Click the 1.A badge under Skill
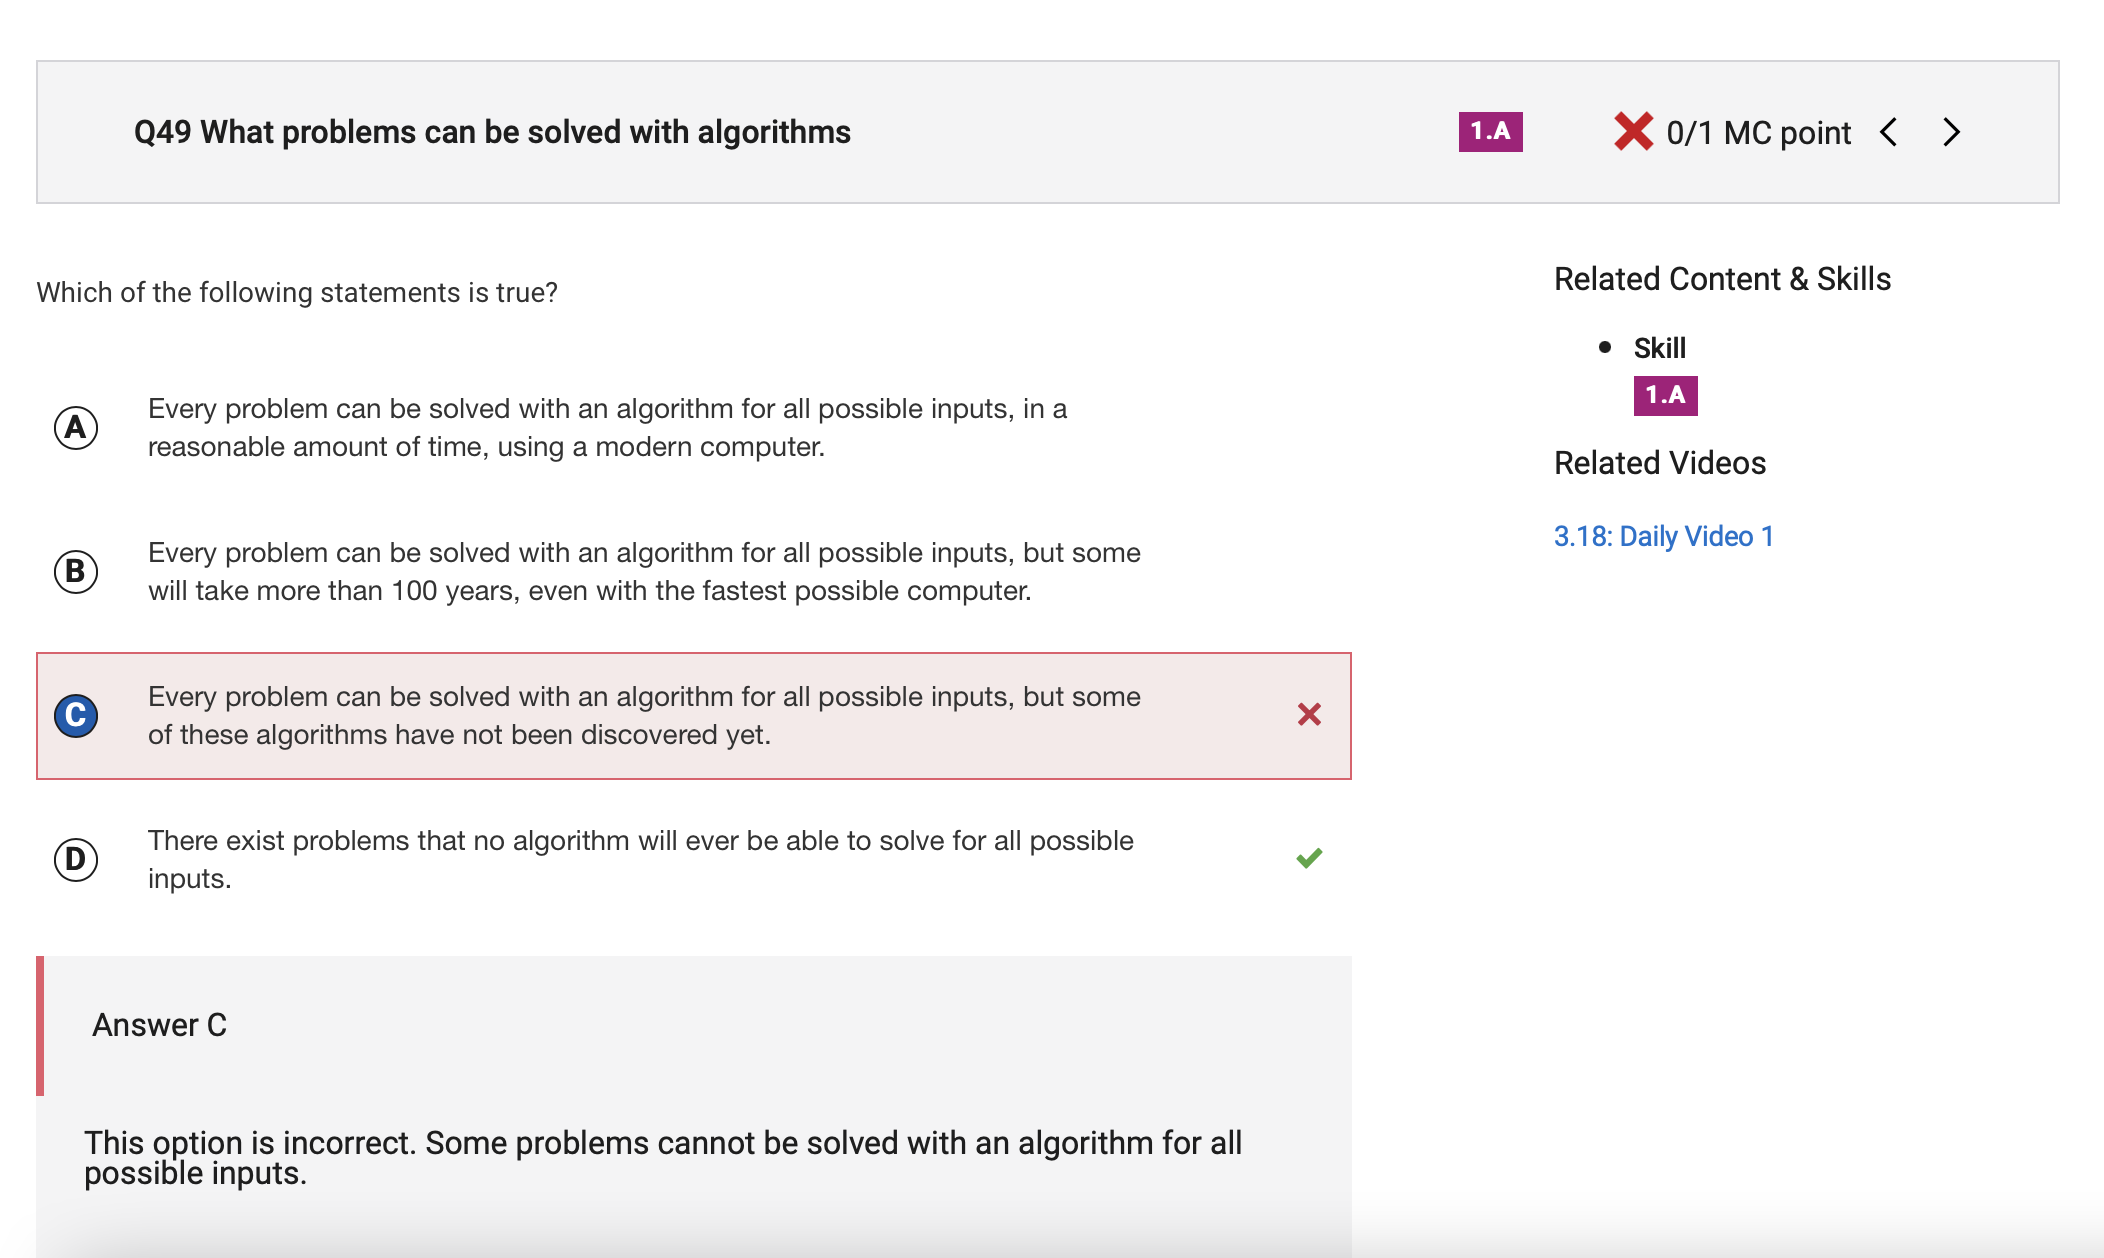Screen dimensions: 2104x1258 1665,395
